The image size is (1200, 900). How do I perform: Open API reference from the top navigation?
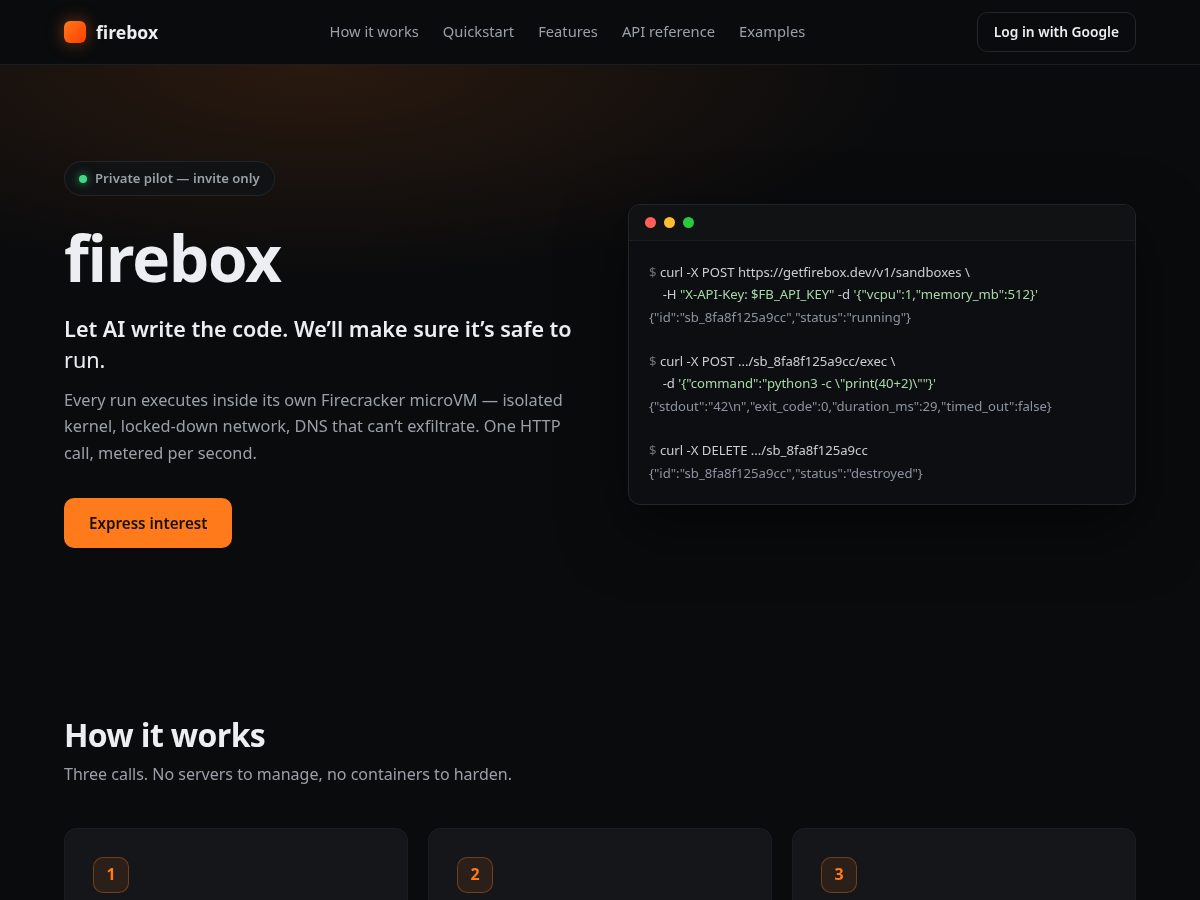668,32
